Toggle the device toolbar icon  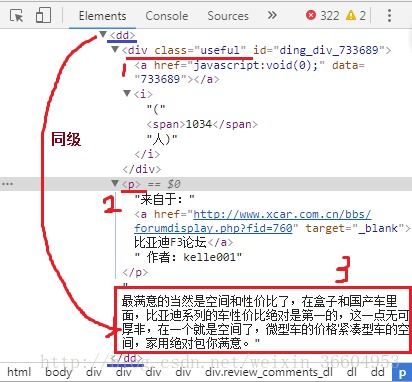click(x=43, y=15)
